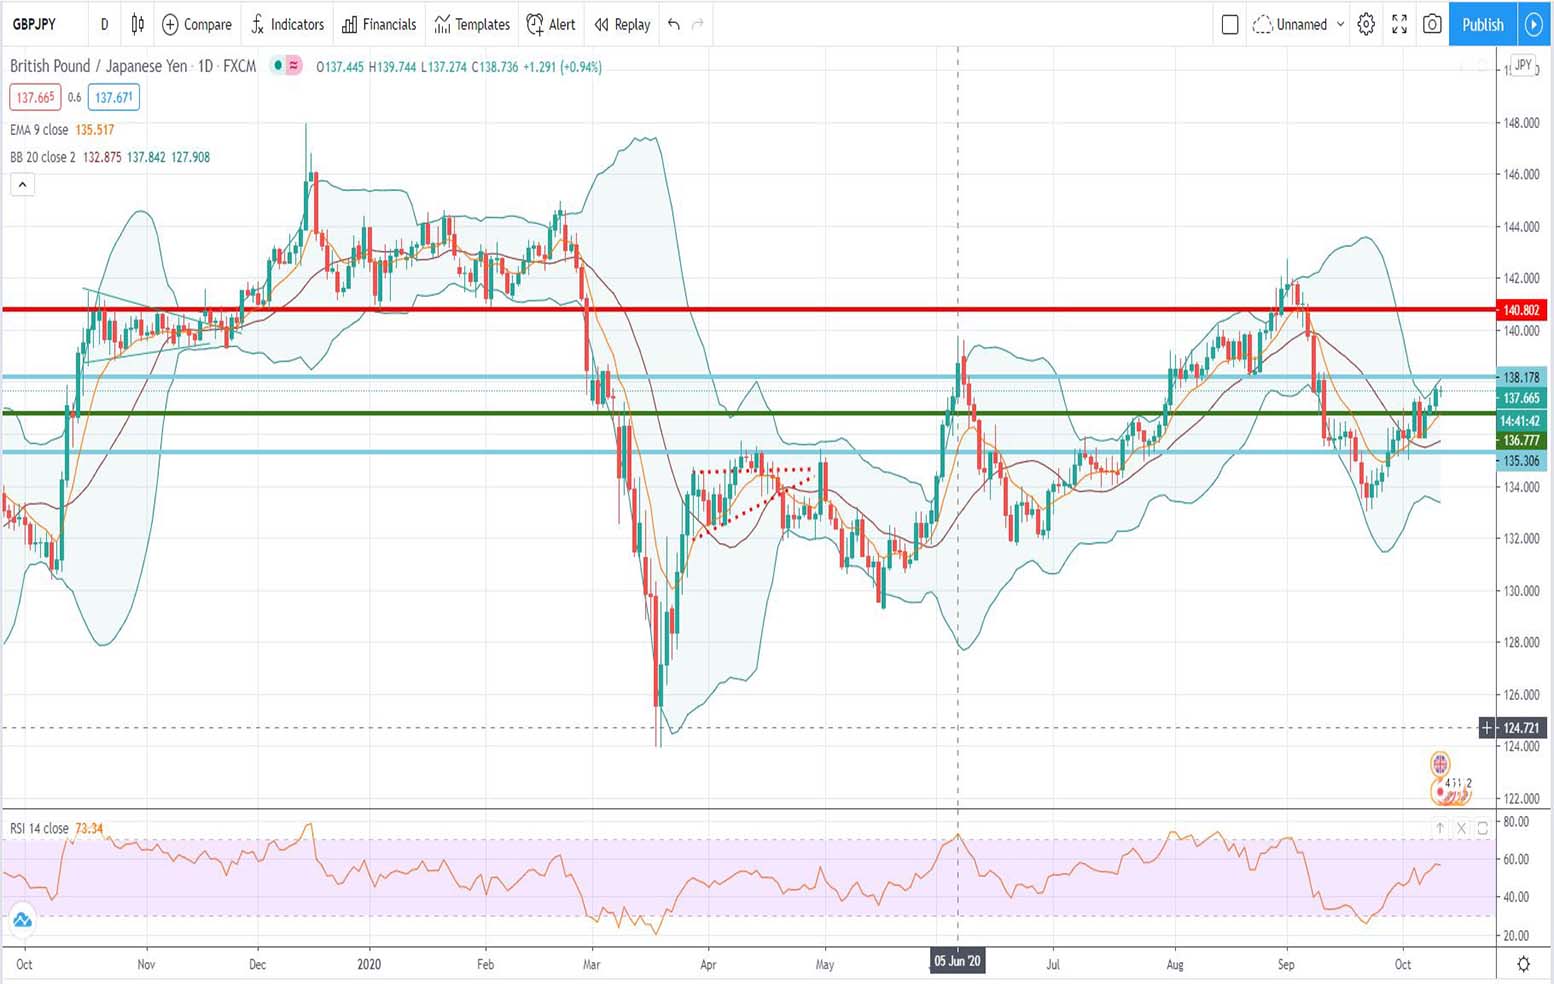The width and height of the screenshot is (1554, 984).
Task: Create a new price Alert
Action: pos(550,24)
